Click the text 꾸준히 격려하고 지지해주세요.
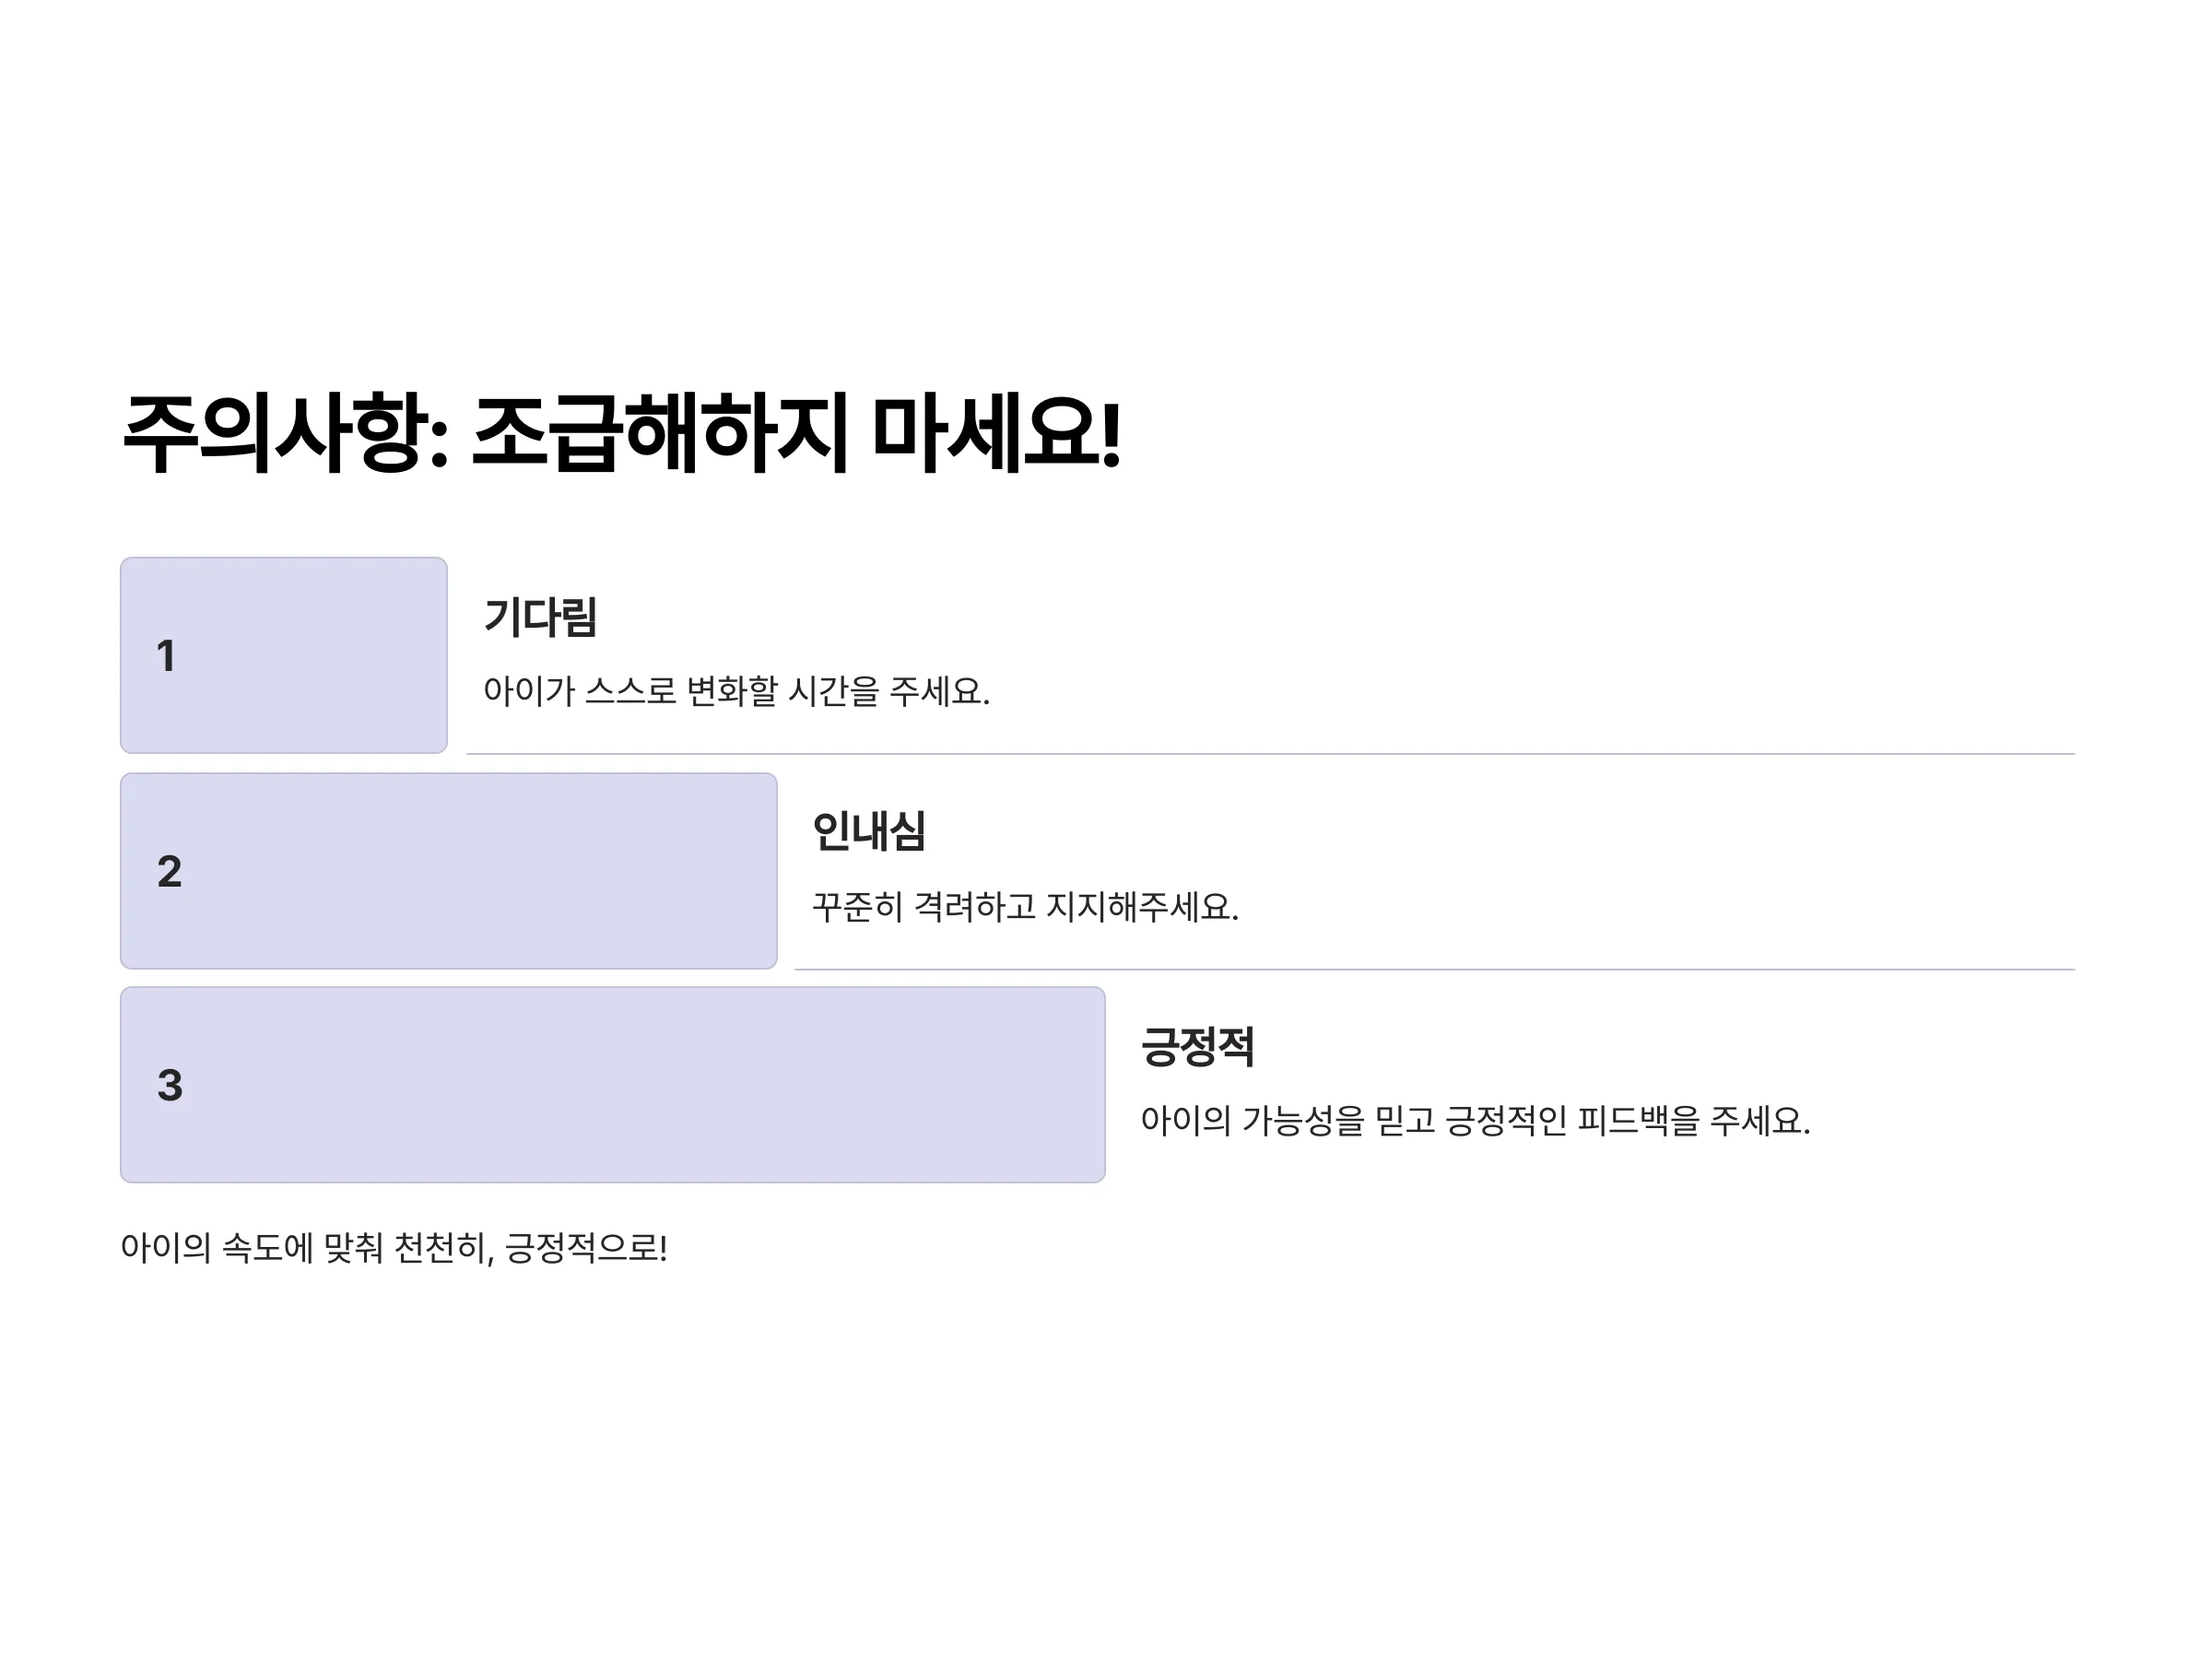The height and width of the screenshot is (1659, 2212). point(1025,907)
